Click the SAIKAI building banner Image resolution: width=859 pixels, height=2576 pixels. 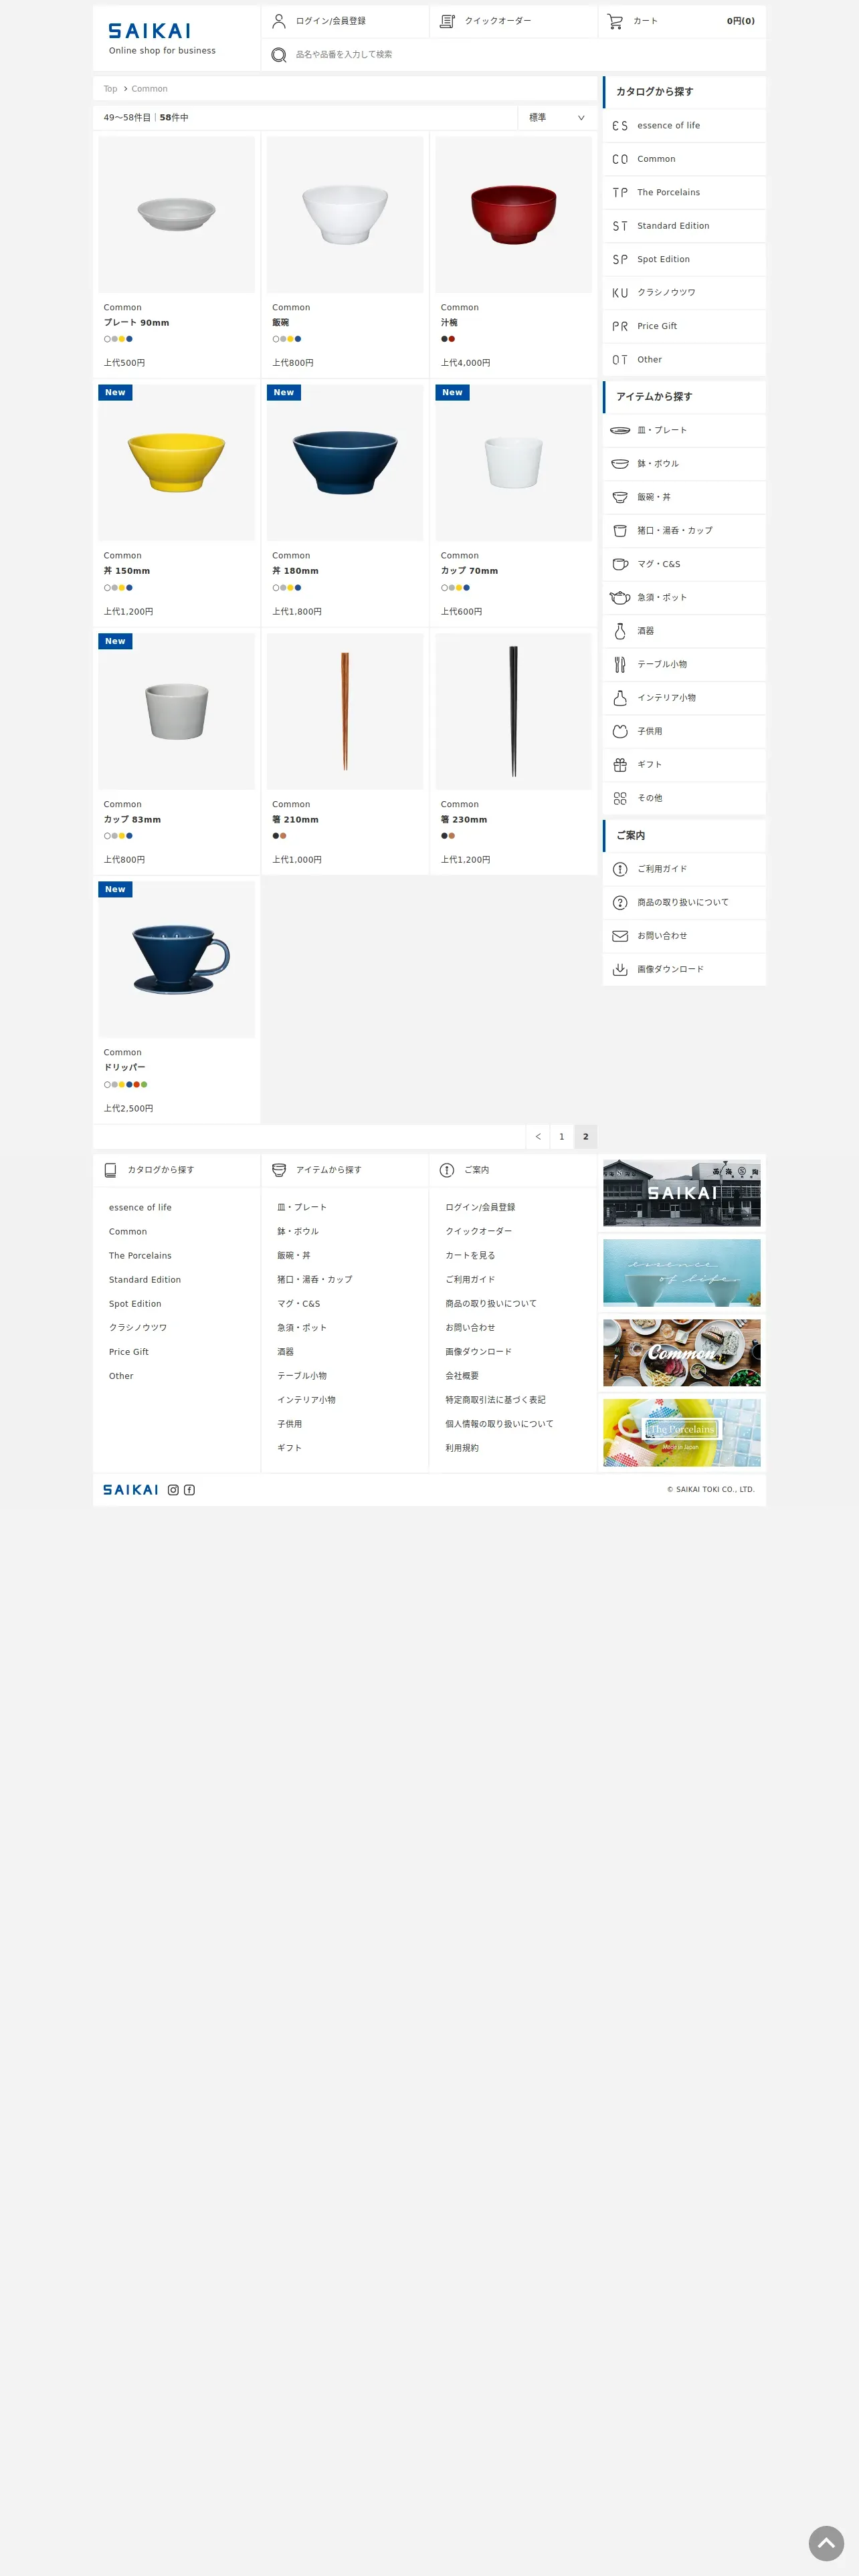pos(682,1194)
